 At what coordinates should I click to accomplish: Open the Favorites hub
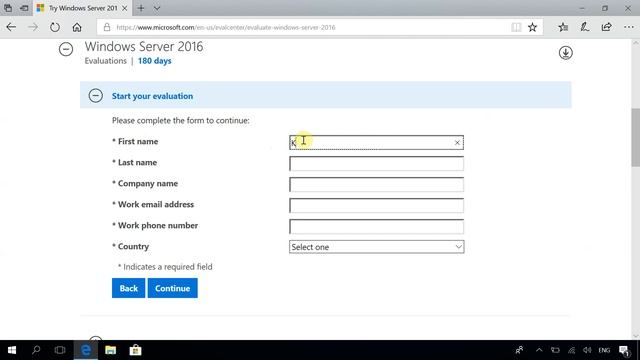[563, 27]
